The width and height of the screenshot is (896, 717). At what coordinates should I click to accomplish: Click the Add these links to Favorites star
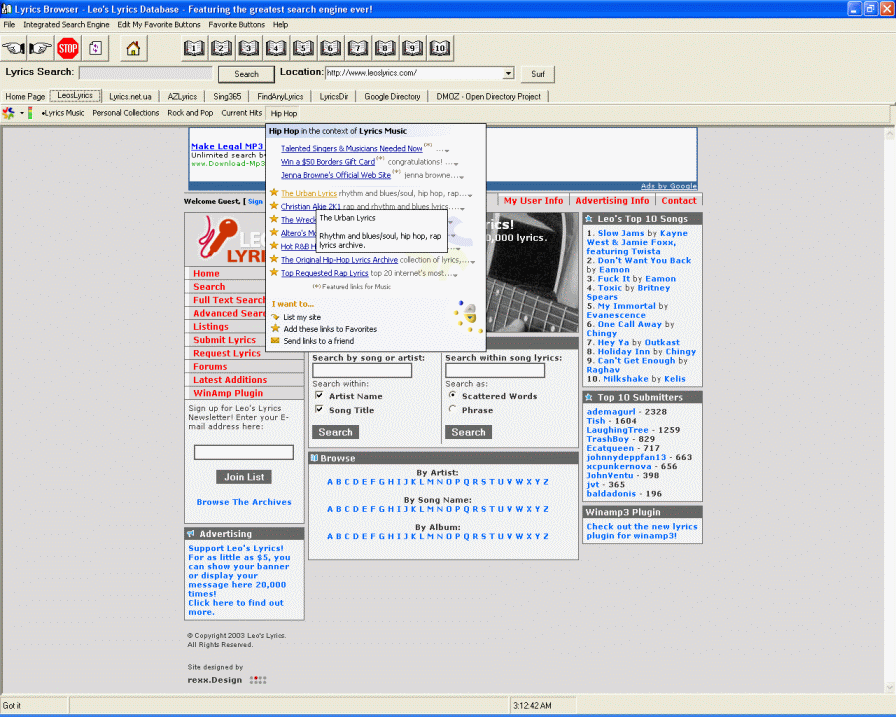pyautogui.click(x=275, y=329)
